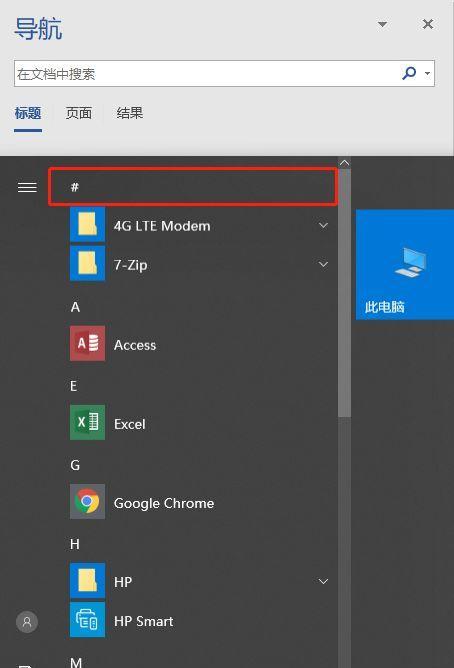Launch Google Chrome
The width and height of the screenshot is (454, 668).
tap(199, 502)
